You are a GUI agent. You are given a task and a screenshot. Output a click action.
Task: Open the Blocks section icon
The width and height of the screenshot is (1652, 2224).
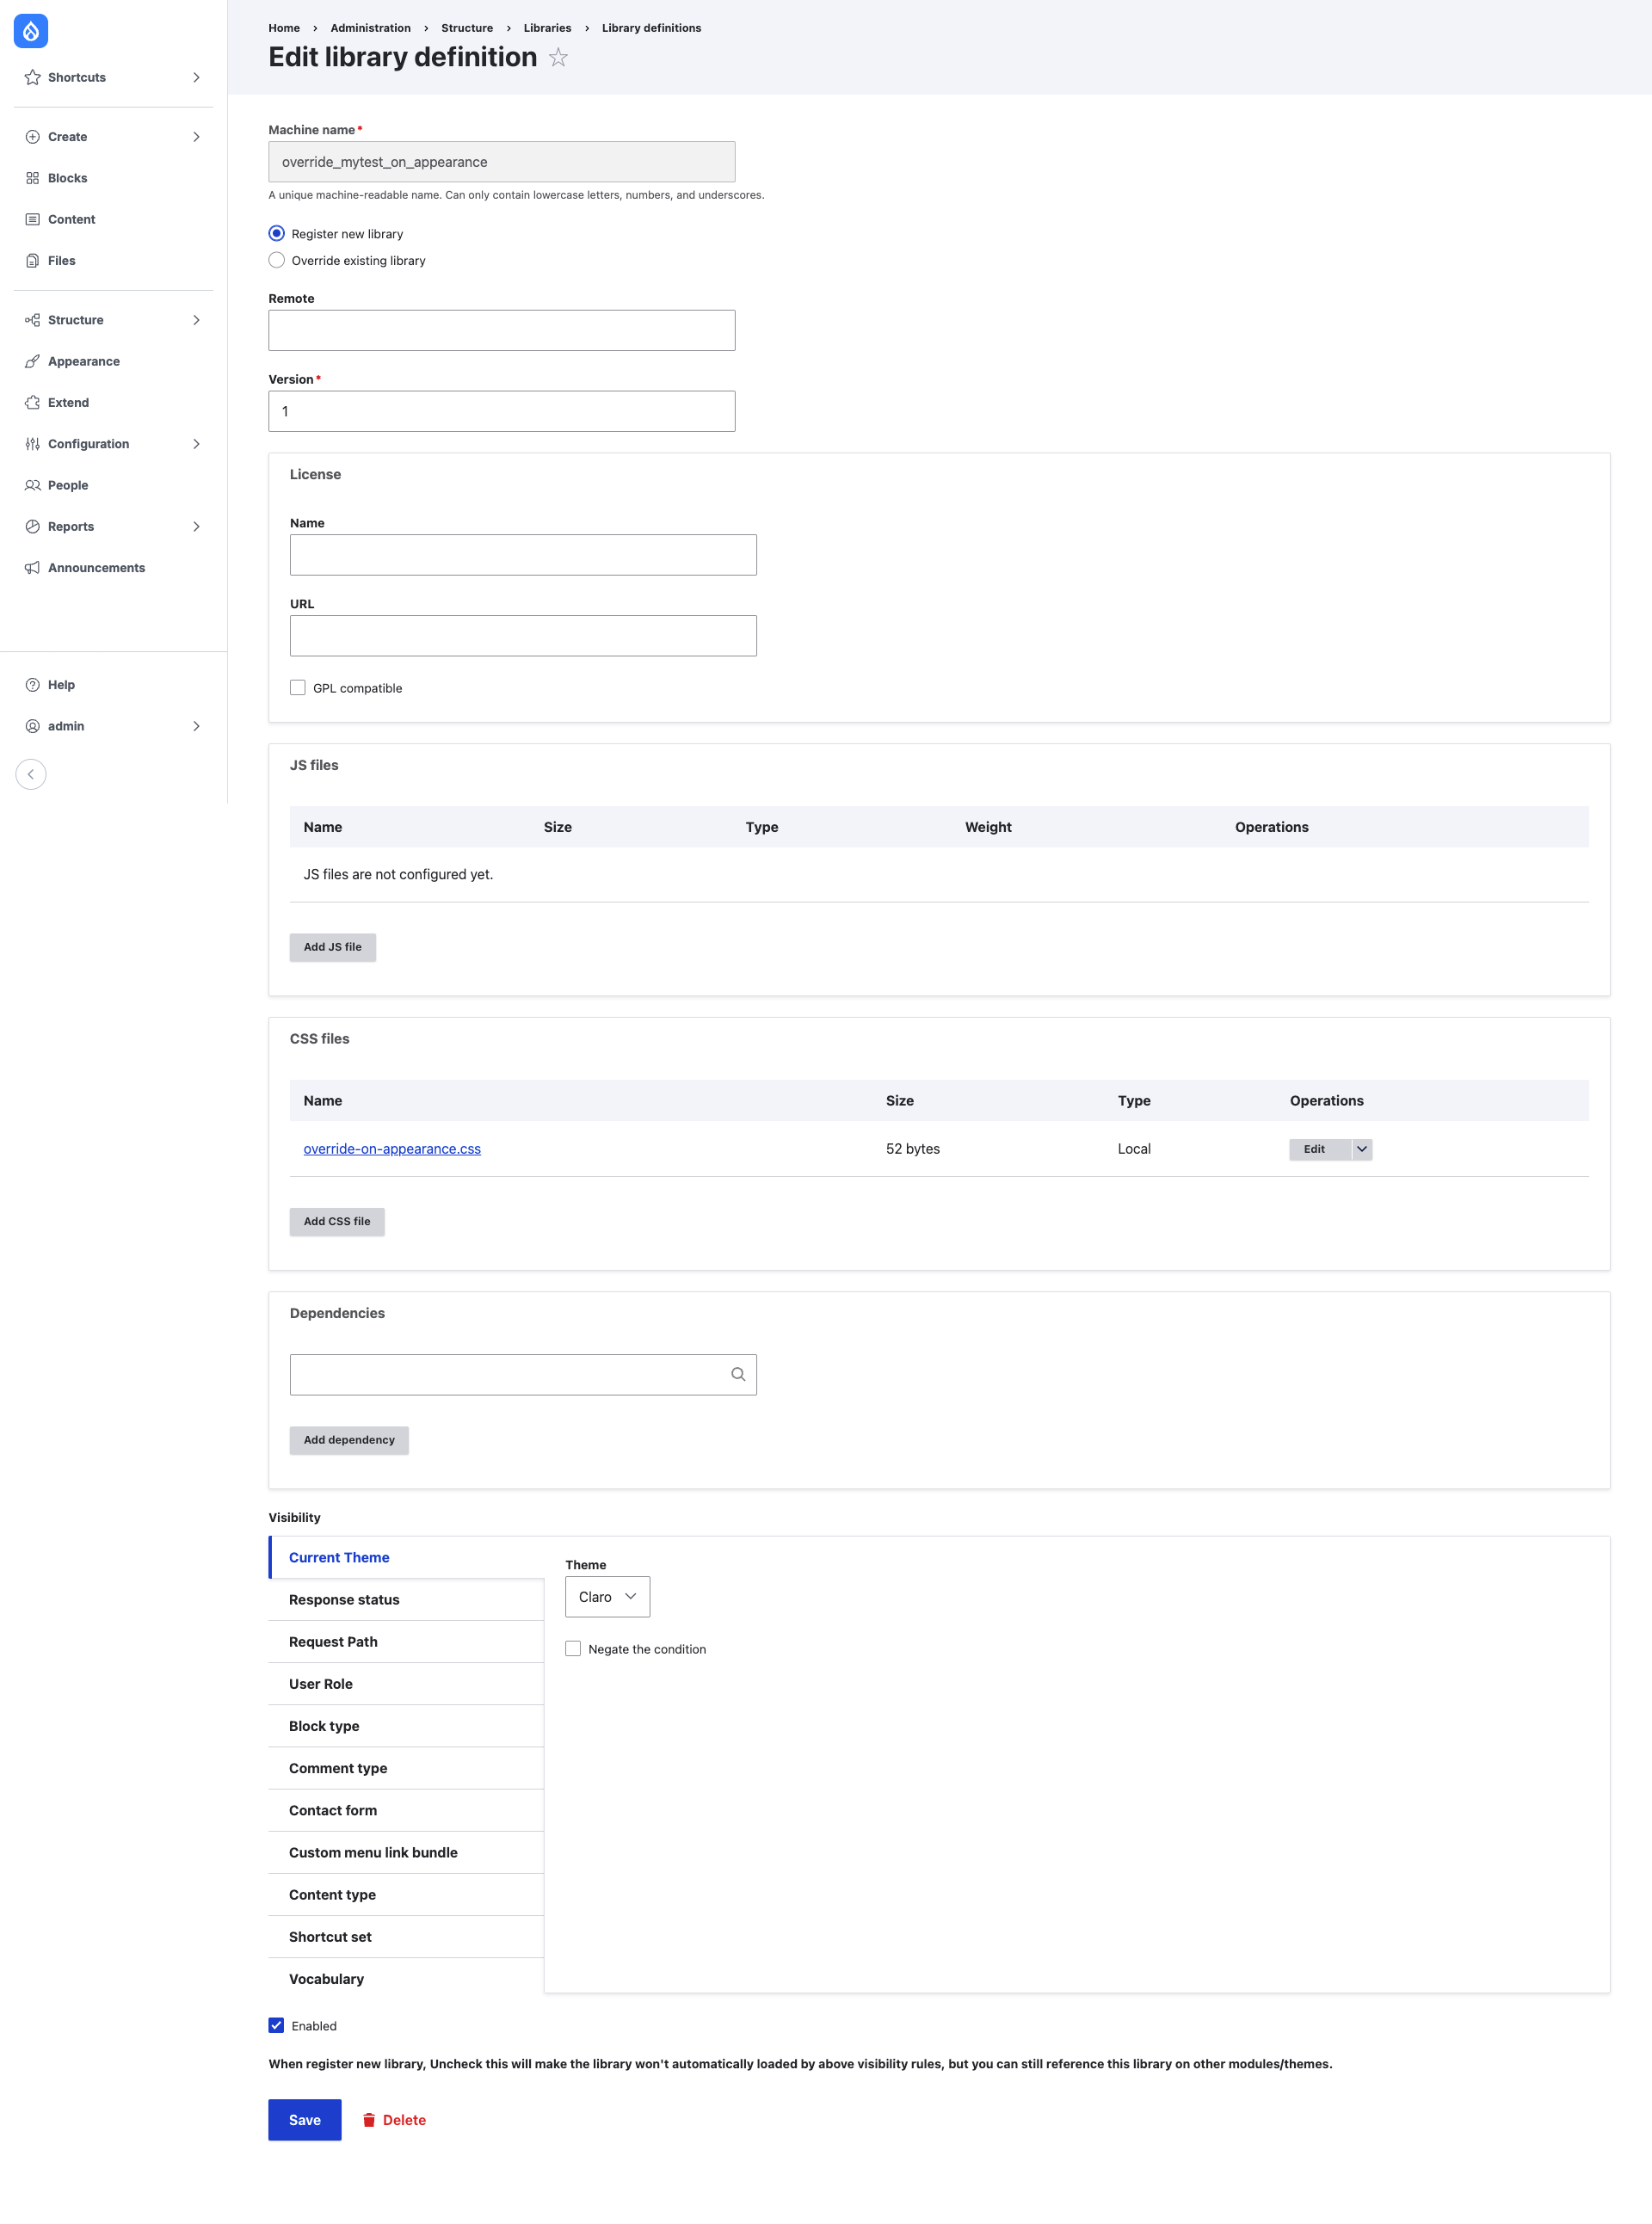33,178
